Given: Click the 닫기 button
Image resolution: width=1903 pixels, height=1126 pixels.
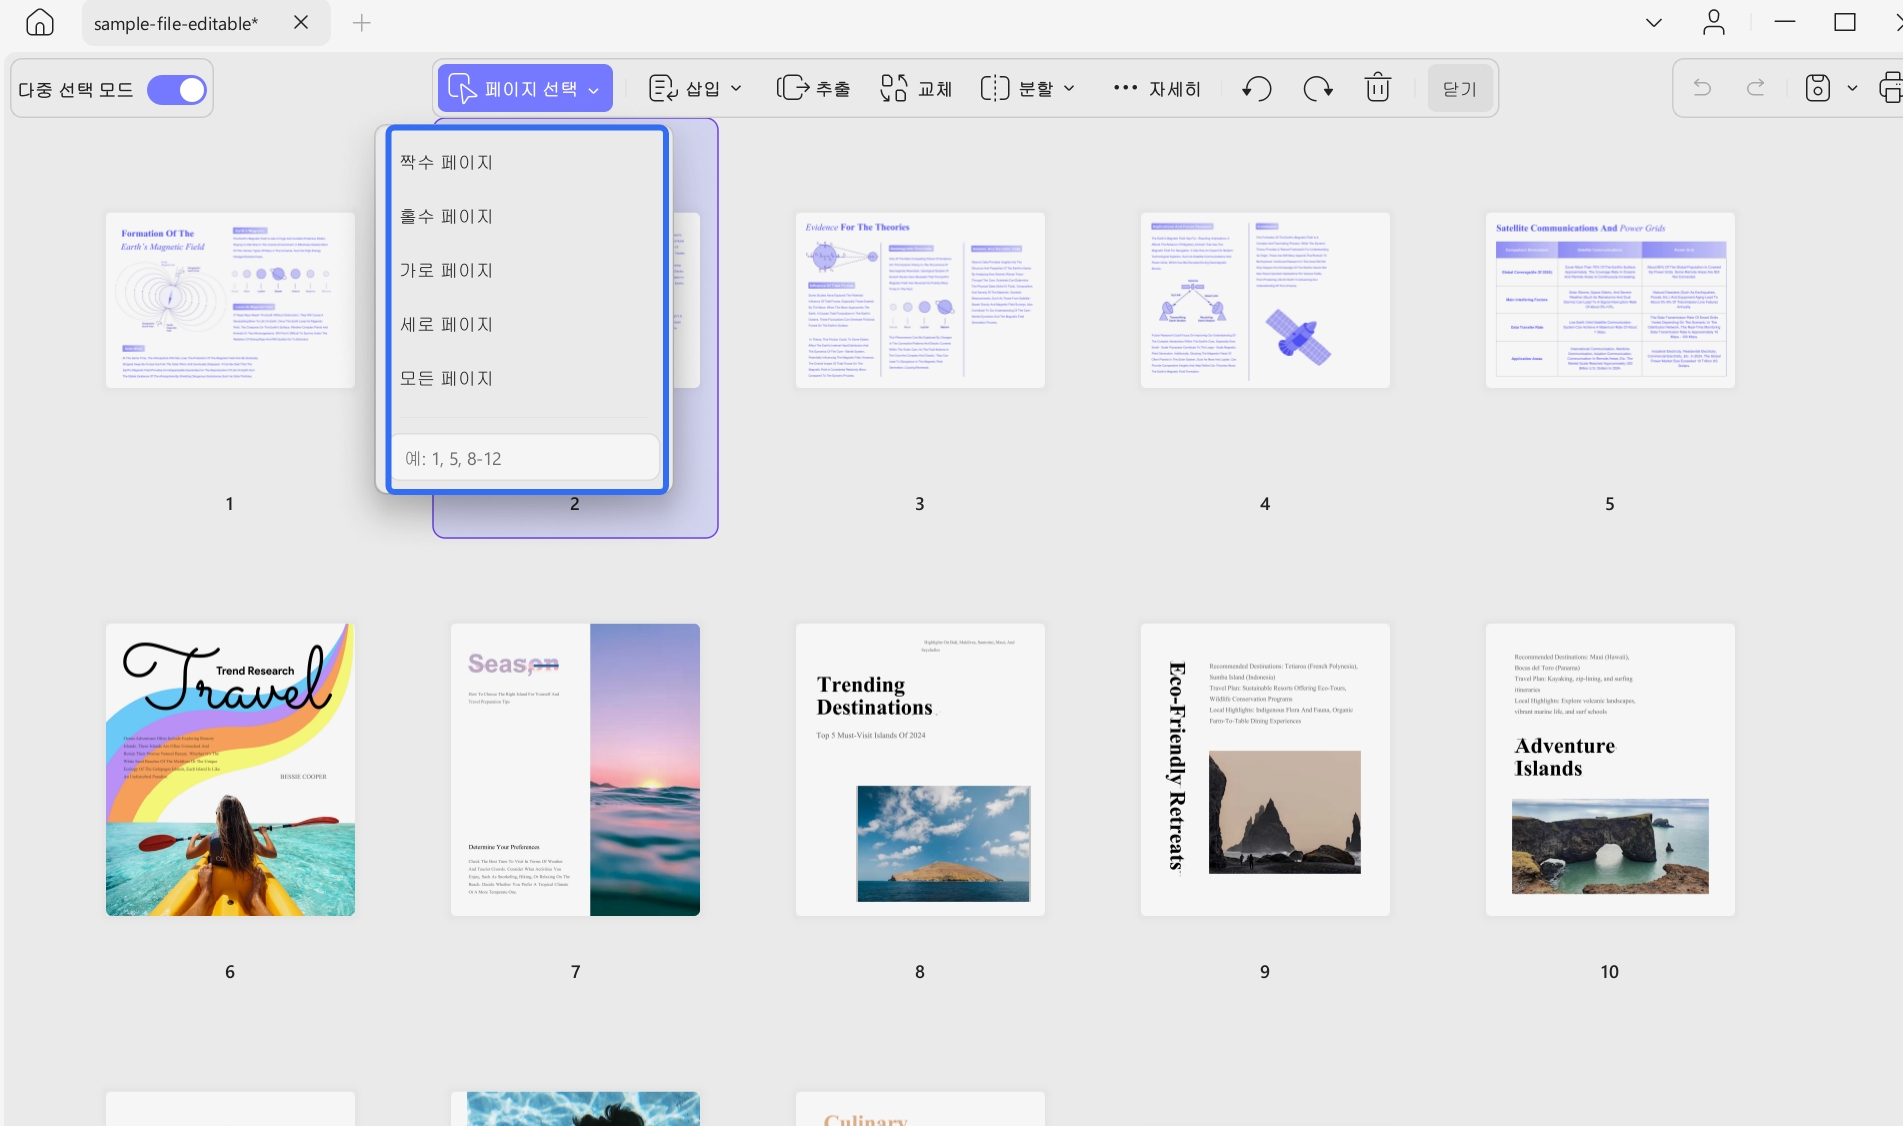Looking at the screenshot, I should pyautogui.click(x=1460, y=89).
